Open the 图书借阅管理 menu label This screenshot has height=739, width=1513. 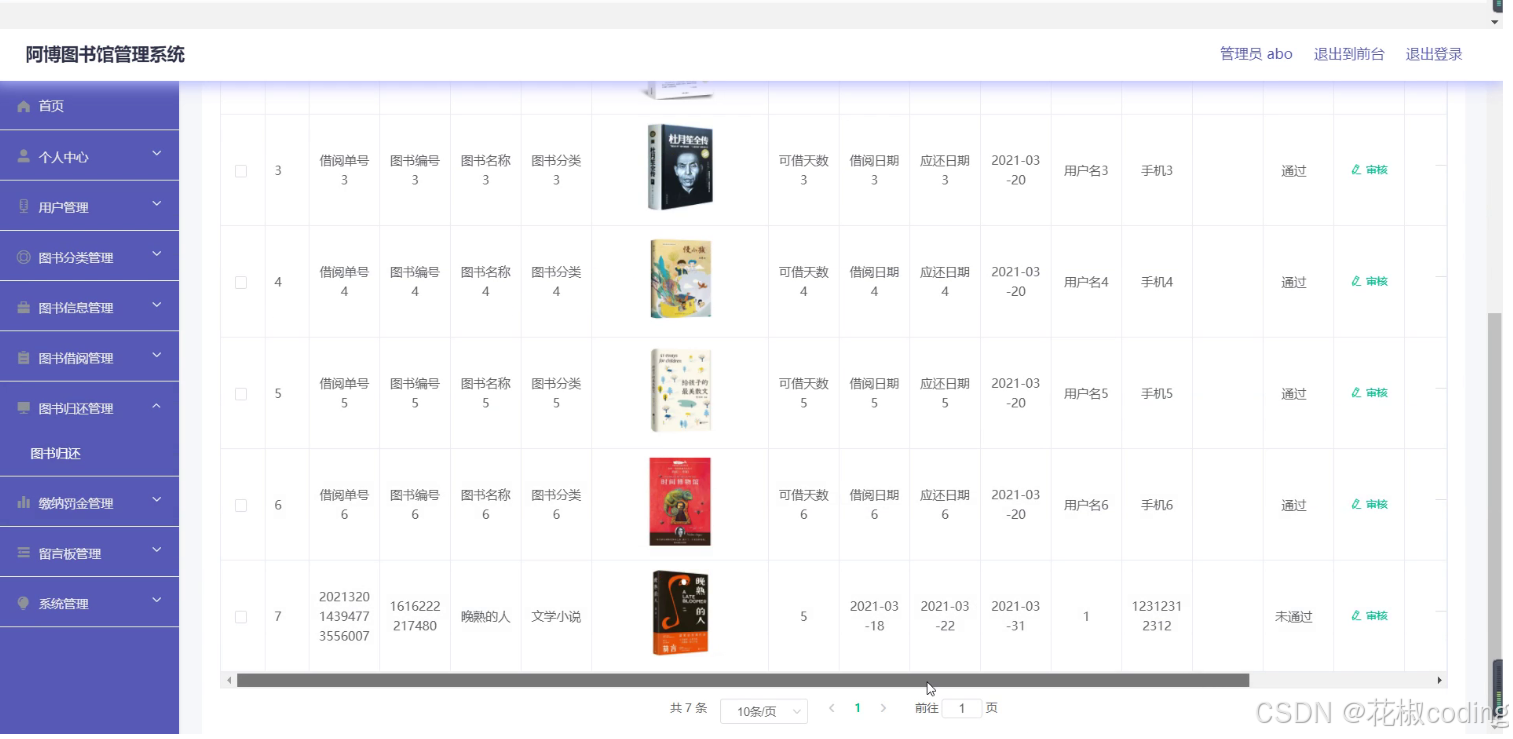coord(76,358)
